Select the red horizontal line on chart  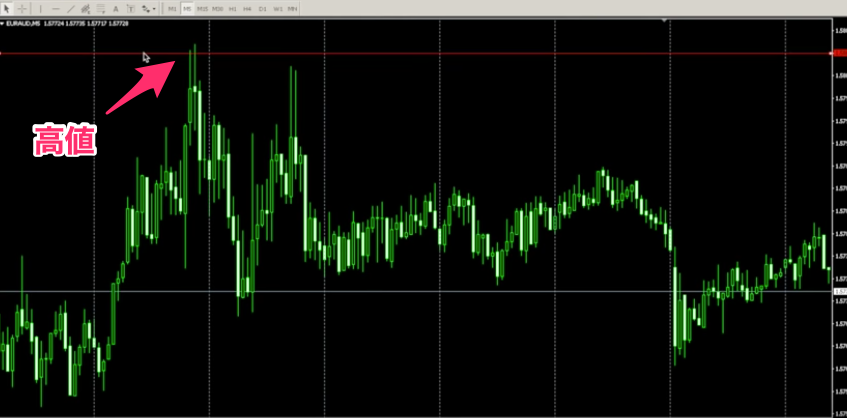click(x=415, y=53)
